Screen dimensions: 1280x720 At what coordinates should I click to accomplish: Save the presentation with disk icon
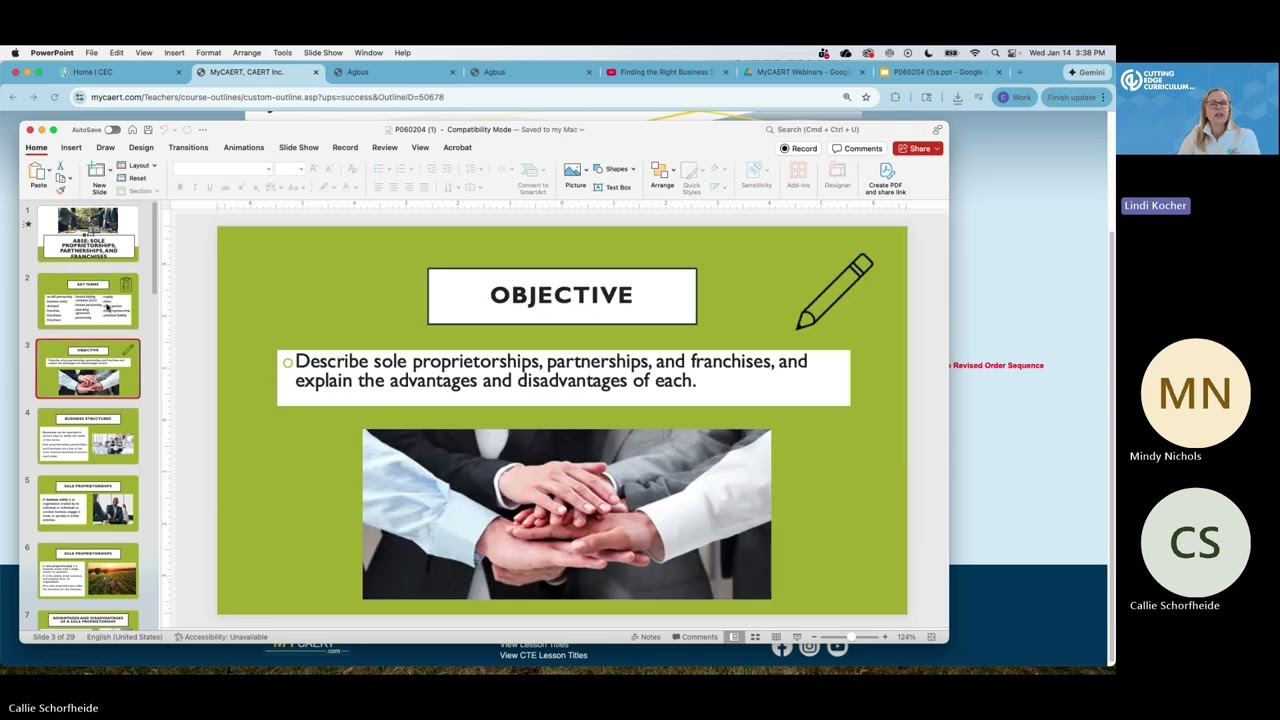(x=148, y=129)
